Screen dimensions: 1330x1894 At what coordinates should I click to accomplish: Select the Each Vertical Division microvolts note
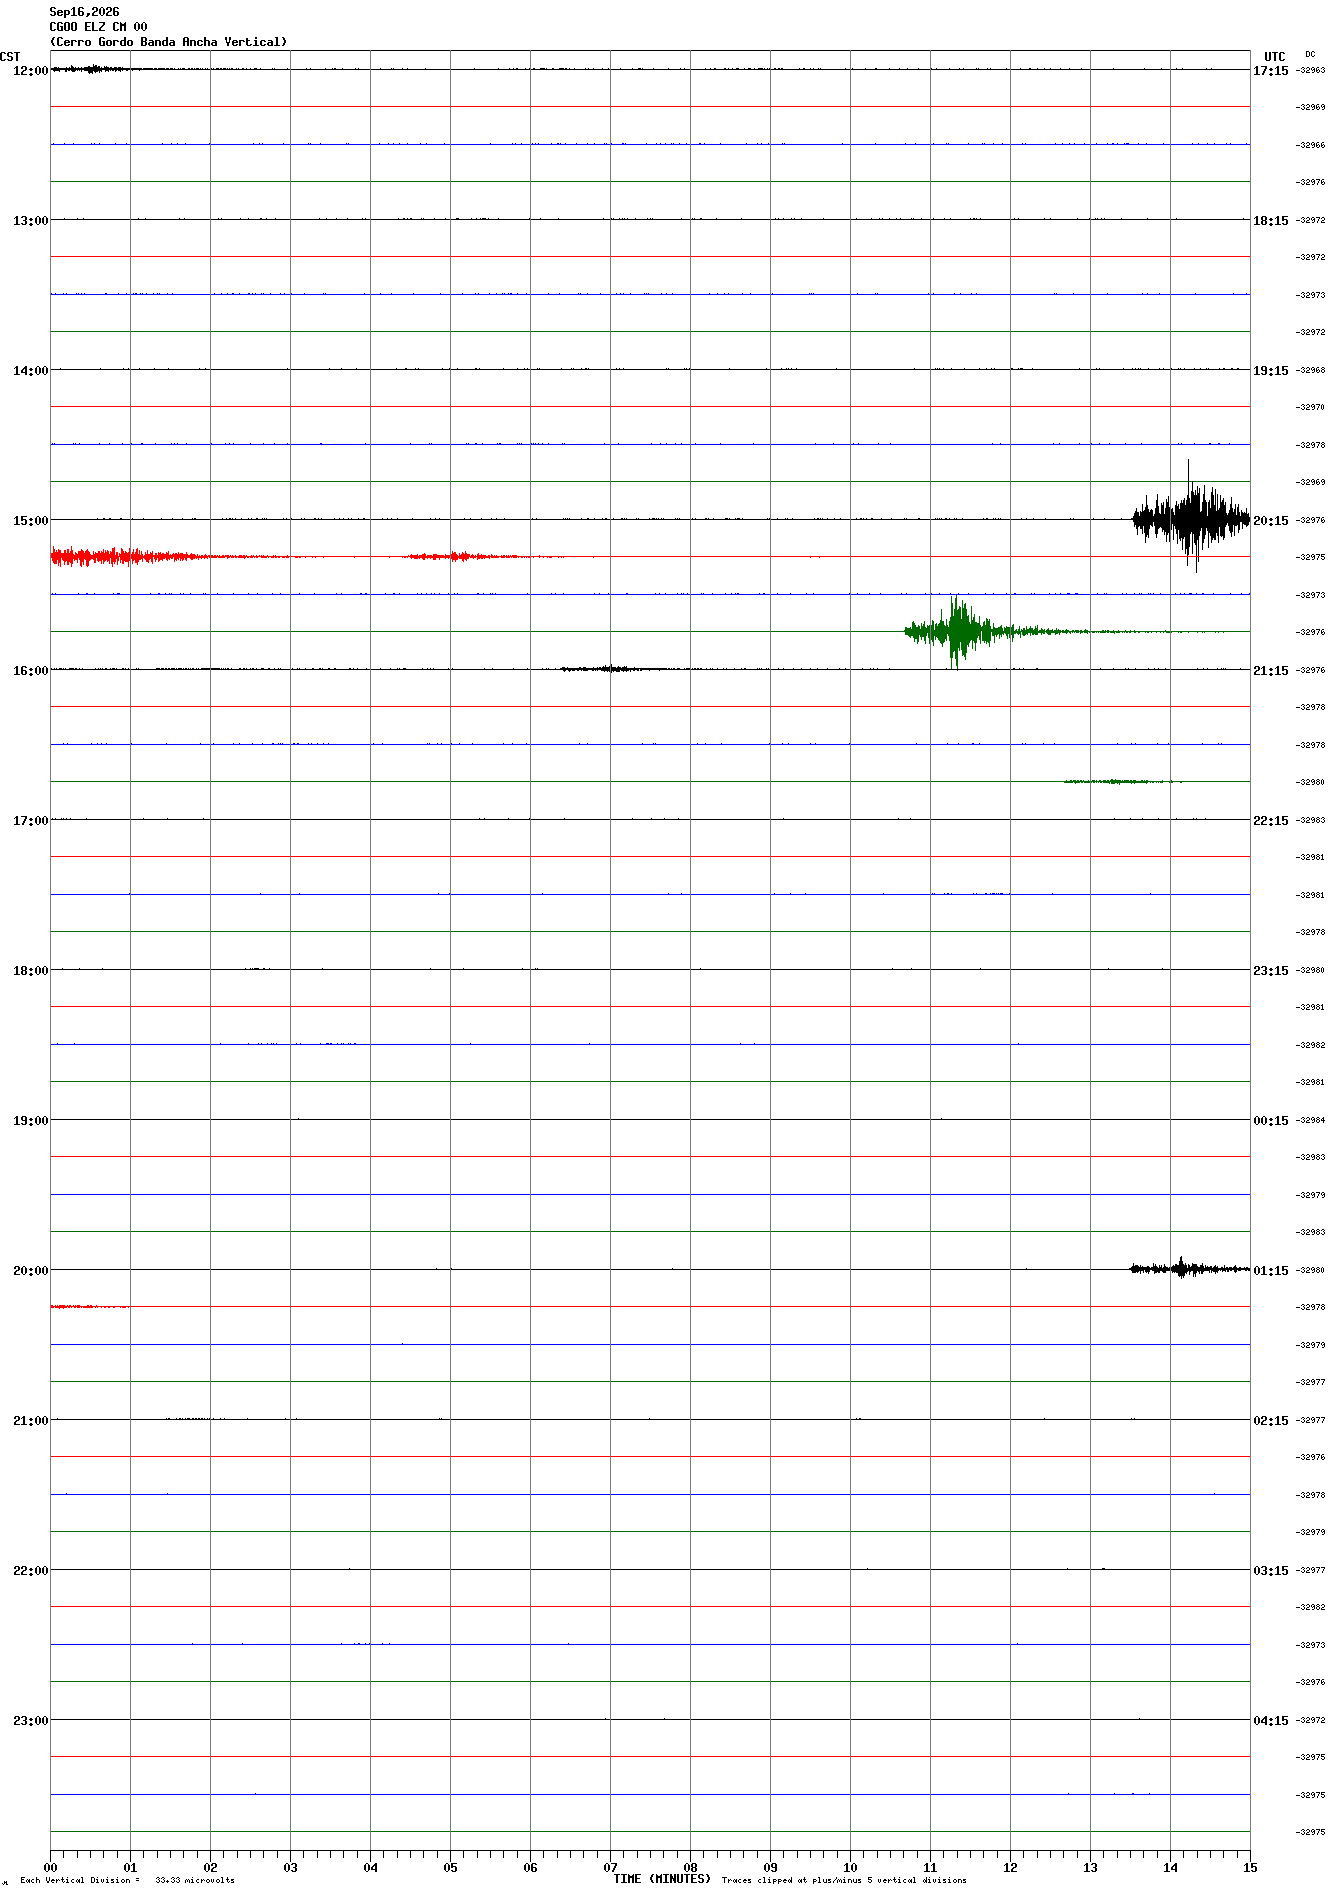[127, 1880]
